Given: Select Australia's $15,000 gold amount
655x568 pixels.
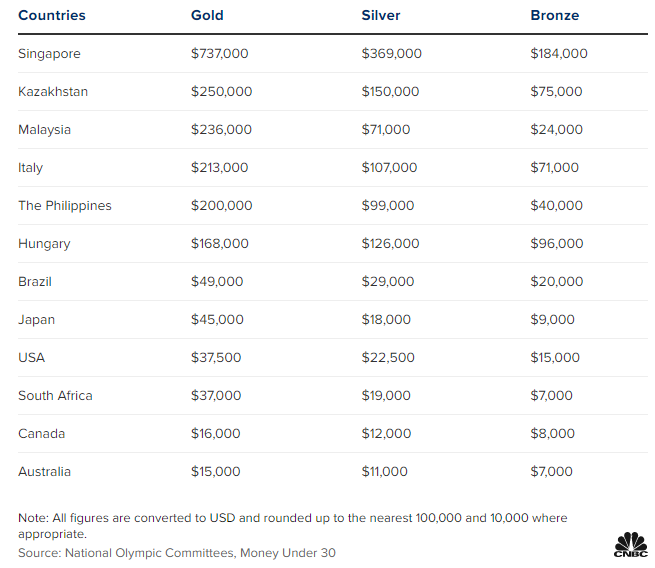Looking at the screenshot, I should coord(215,472).
